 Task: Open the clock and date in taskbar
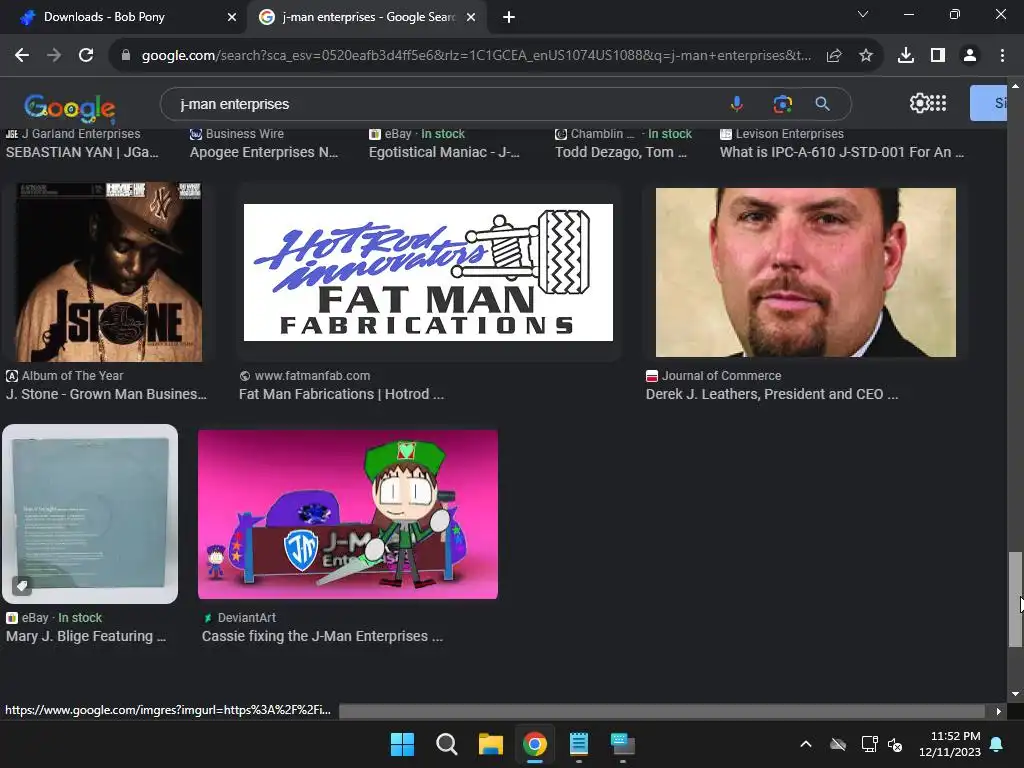(950, 744)
